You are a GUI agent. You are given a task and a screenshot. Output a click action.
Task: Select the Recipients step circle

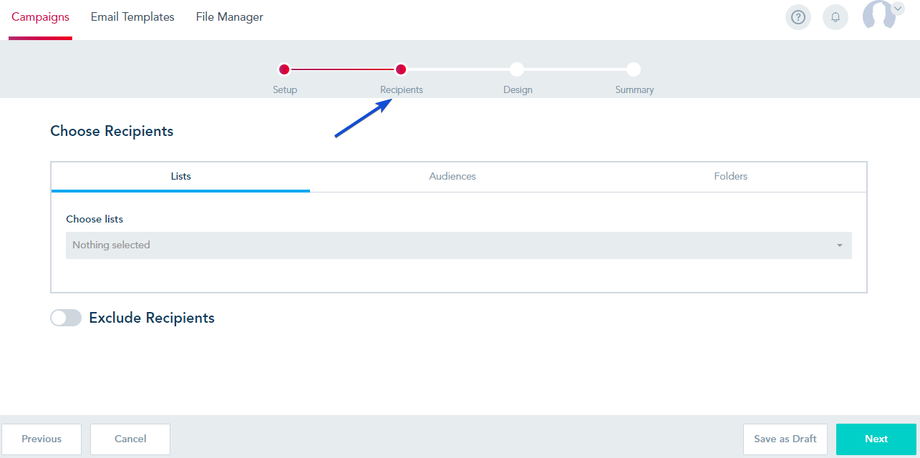point(401,70)
